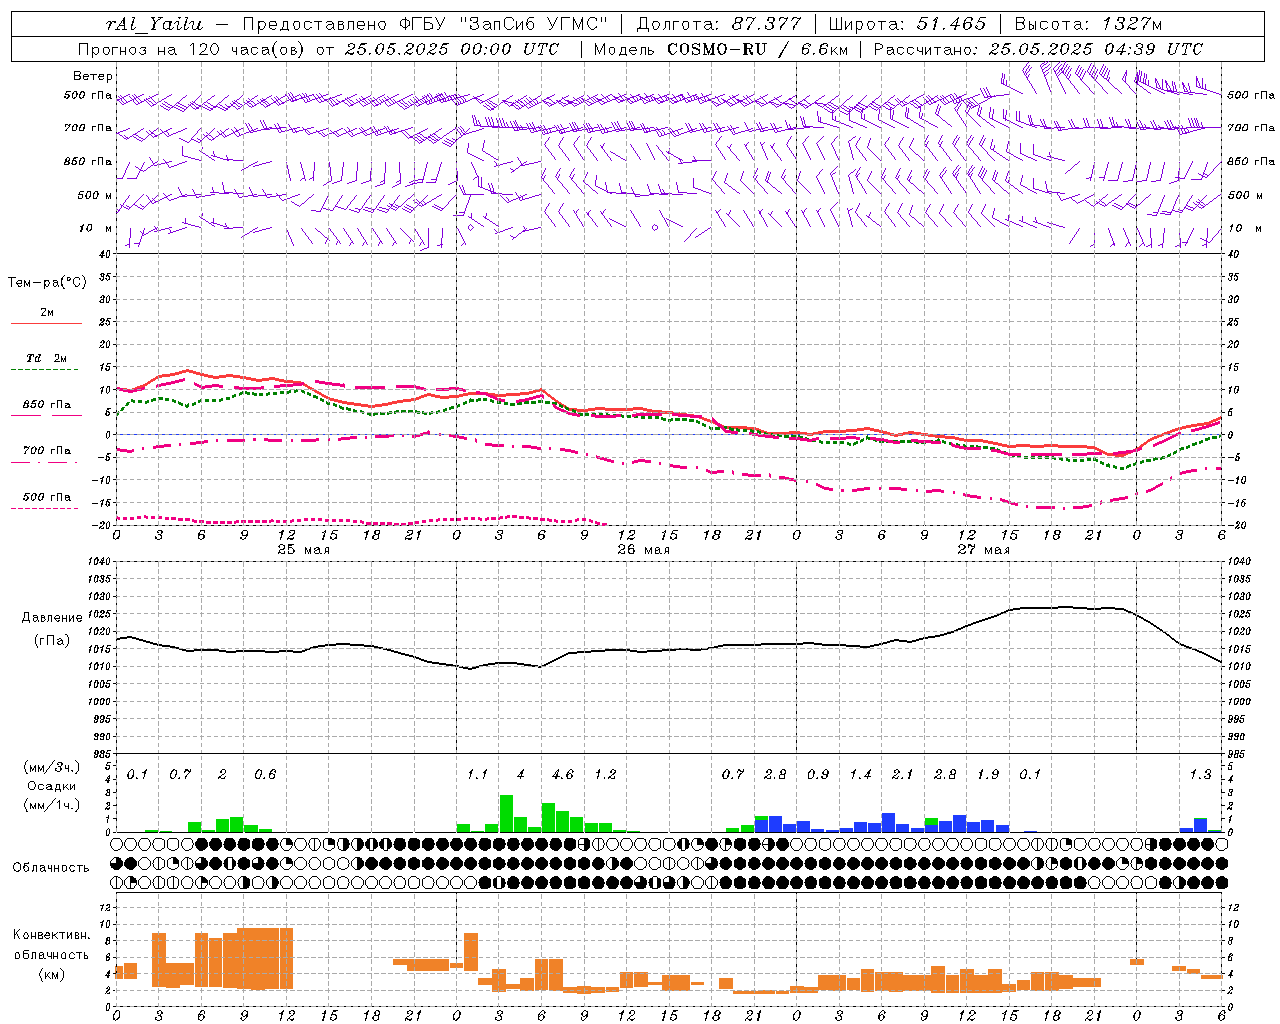Click the Тем-ра(°C) axis title

(x=47, y=283)
